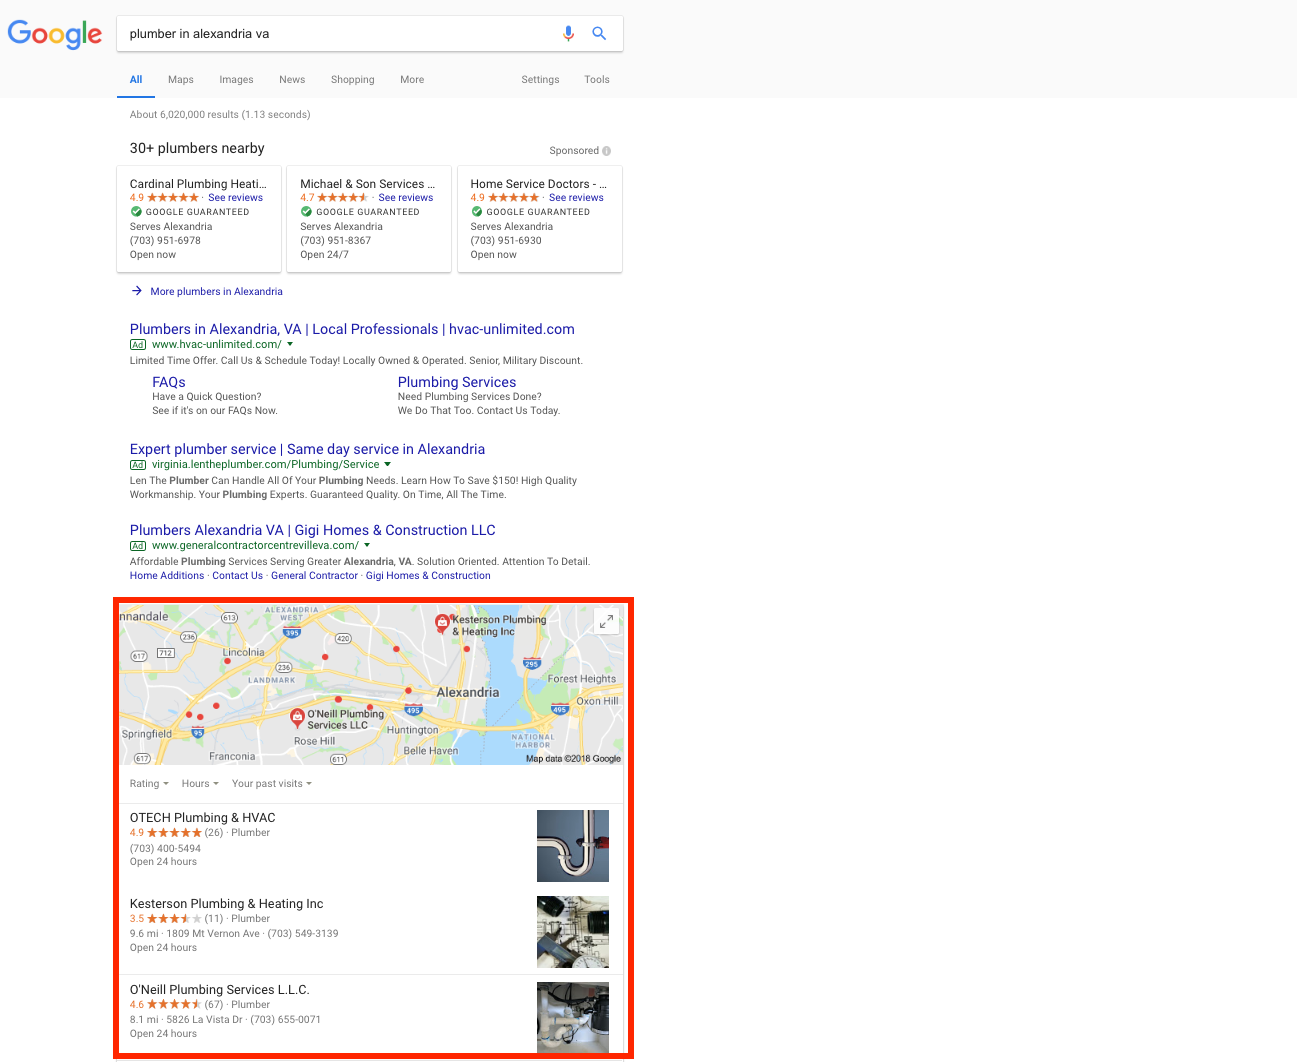Click the search query input field

[x=340, y=33]
